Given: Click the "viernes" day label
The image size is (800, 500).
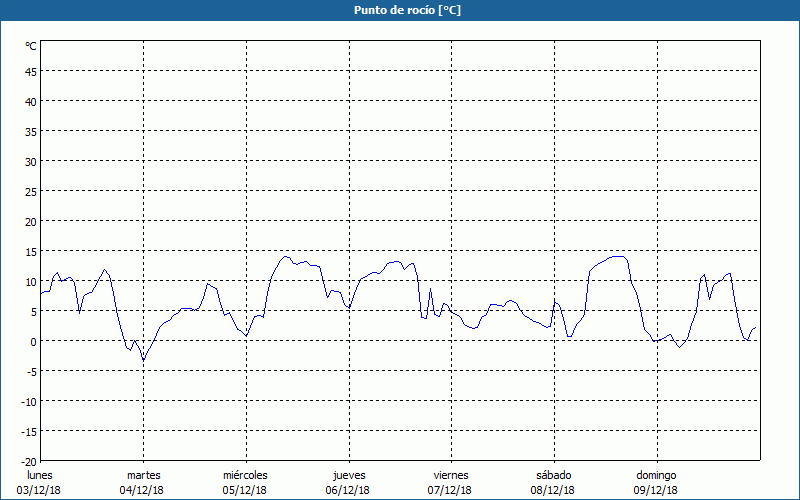Looking at the screenshot, I should coord(450,475).
